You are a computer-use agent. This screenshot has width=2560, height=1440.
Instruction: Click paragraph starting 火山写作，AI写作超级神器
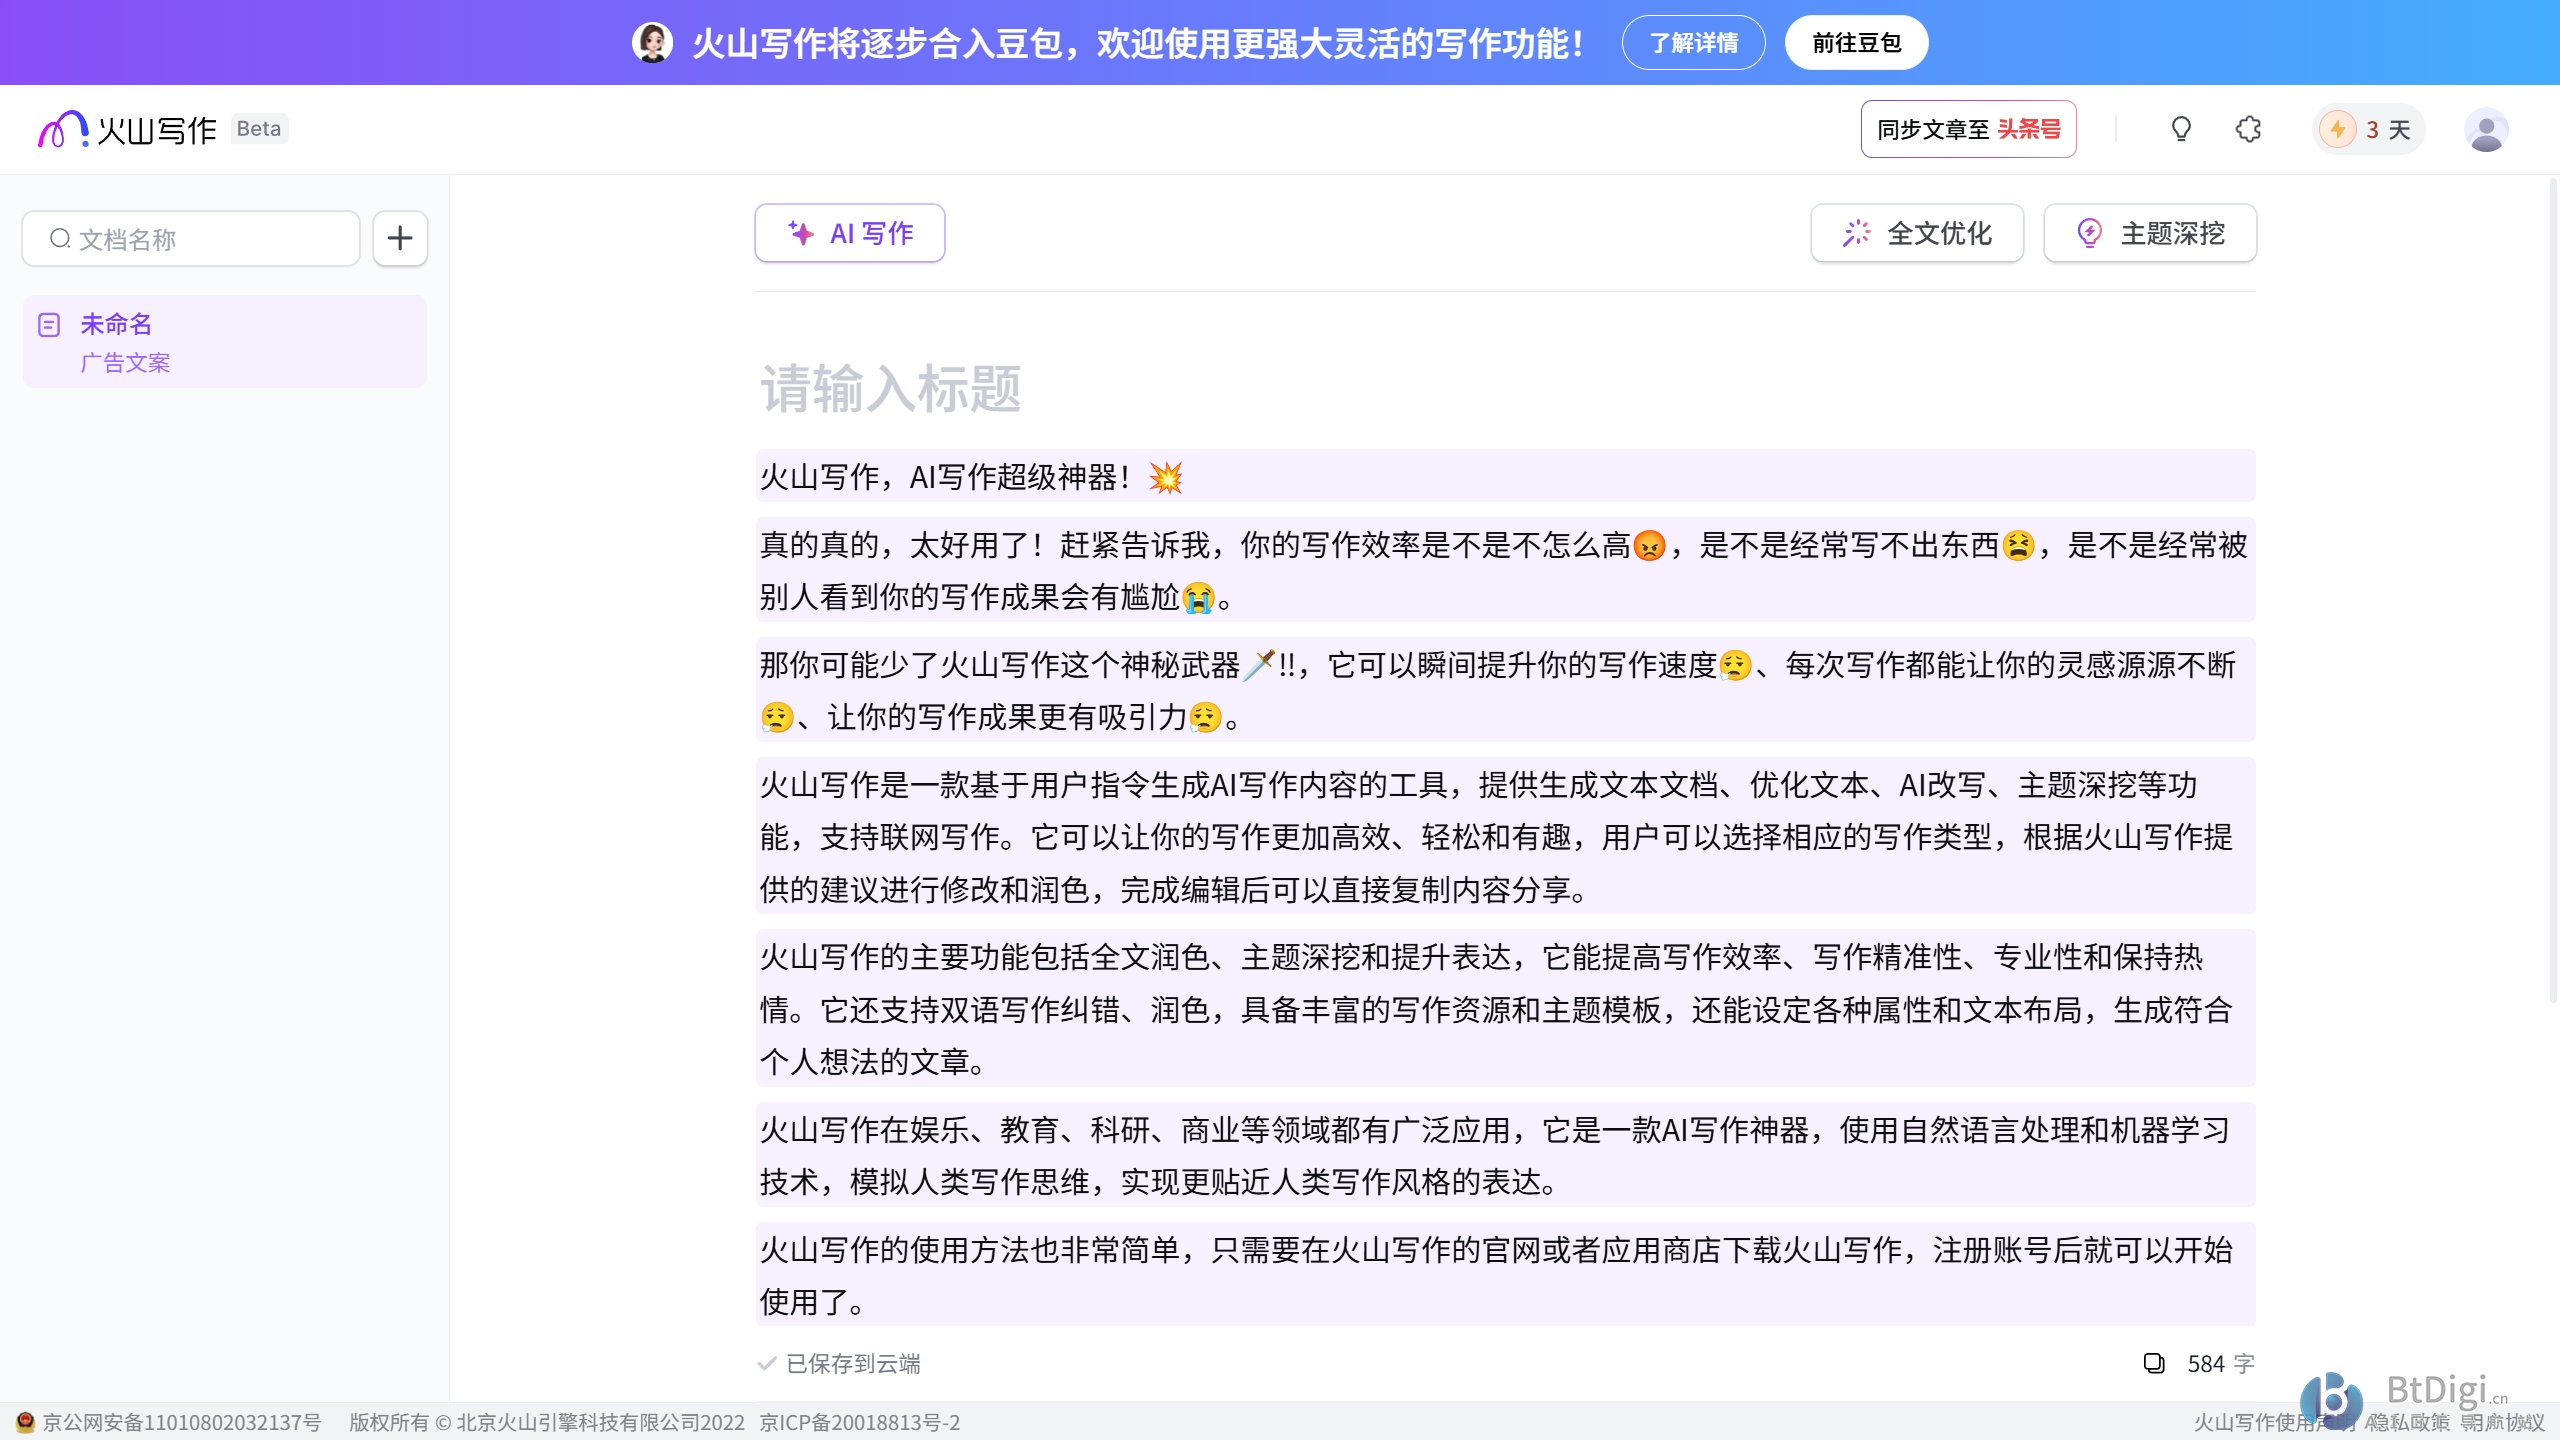(x=1505, y=476)
